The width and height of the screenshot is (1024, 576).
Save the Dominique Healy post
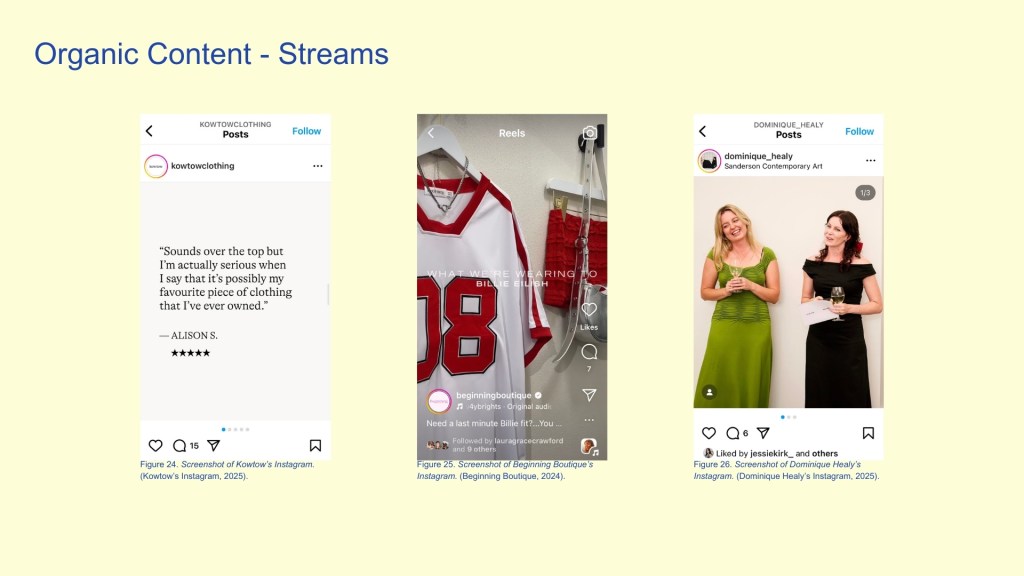[868, 433]
